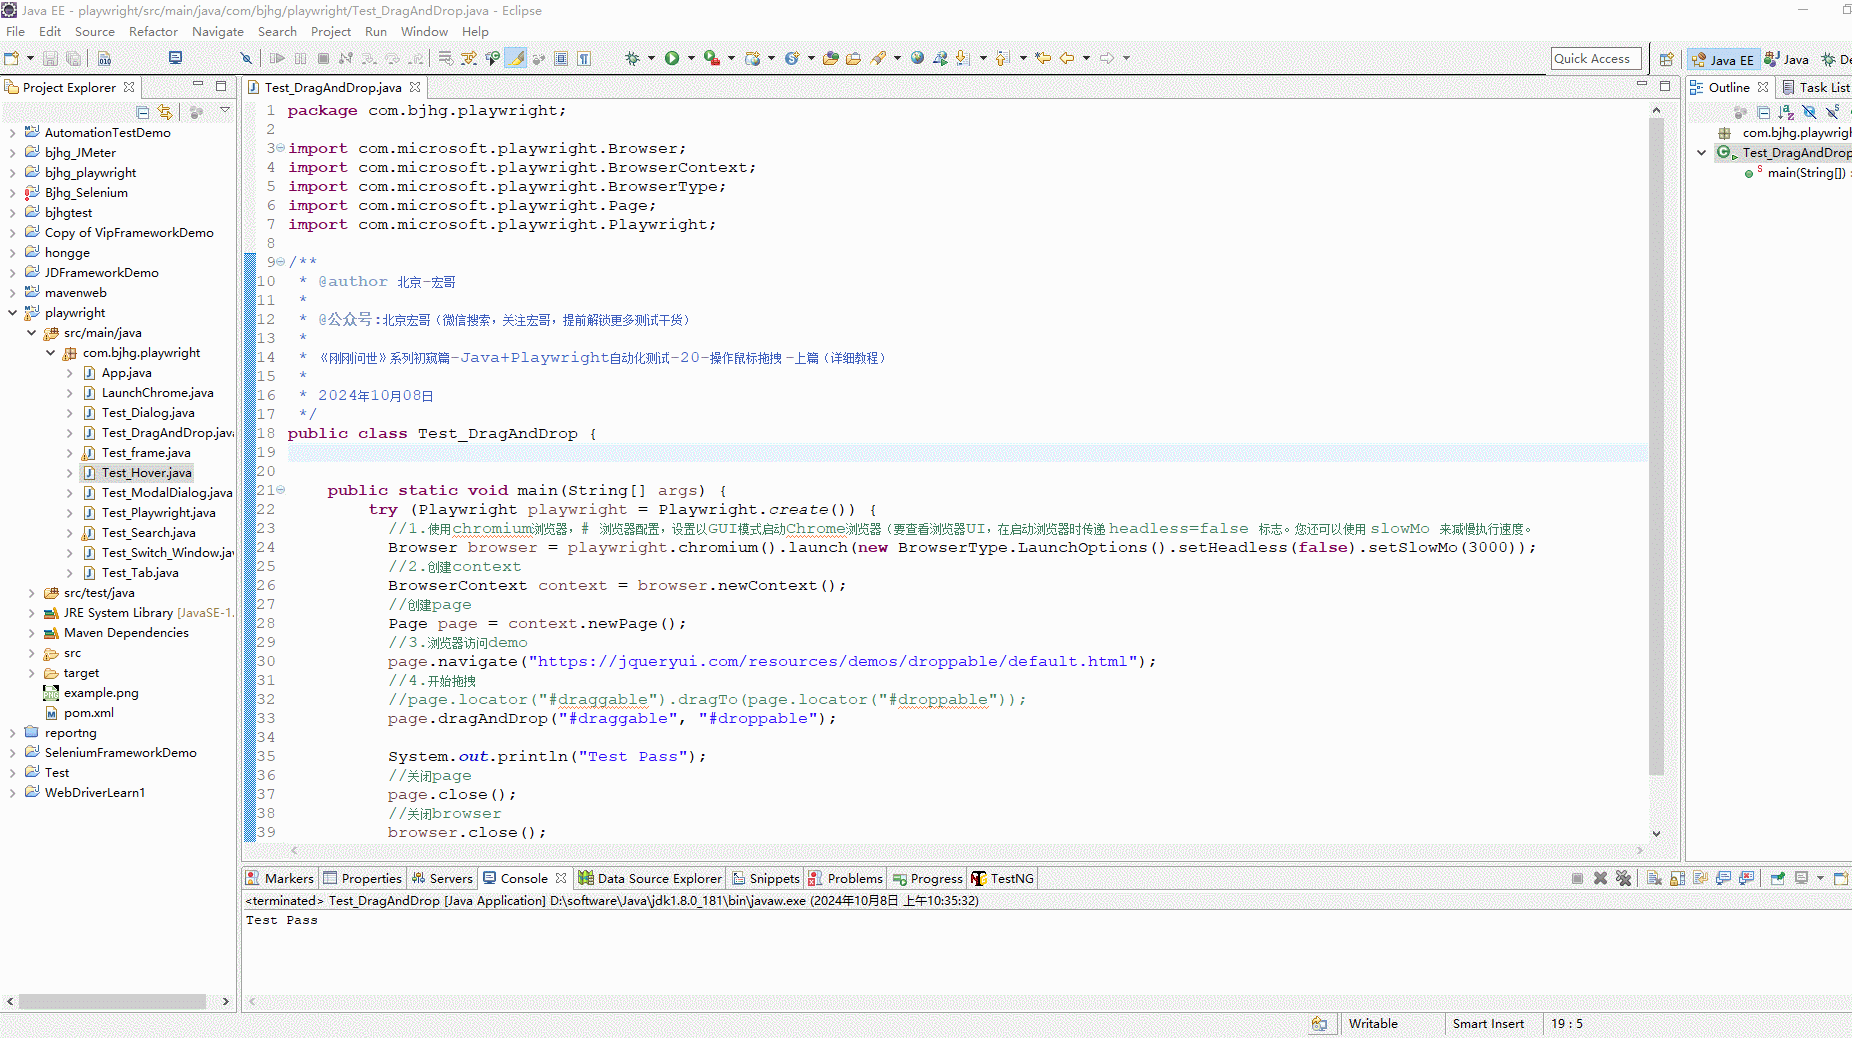Select main(String[]) in Outline
Screen dimensions: 1852x1038
pos(1806,173)
